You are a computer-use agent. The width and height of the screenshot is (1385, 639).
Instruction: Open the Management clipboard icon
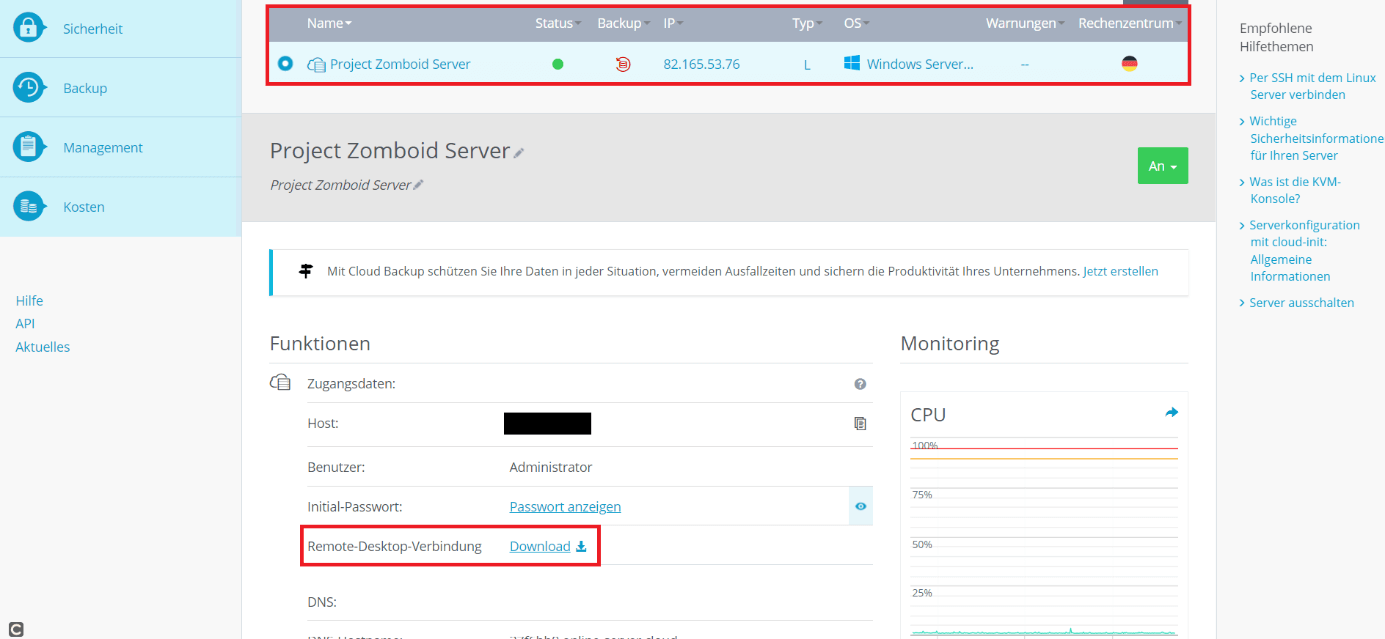(x=28, y=147)
